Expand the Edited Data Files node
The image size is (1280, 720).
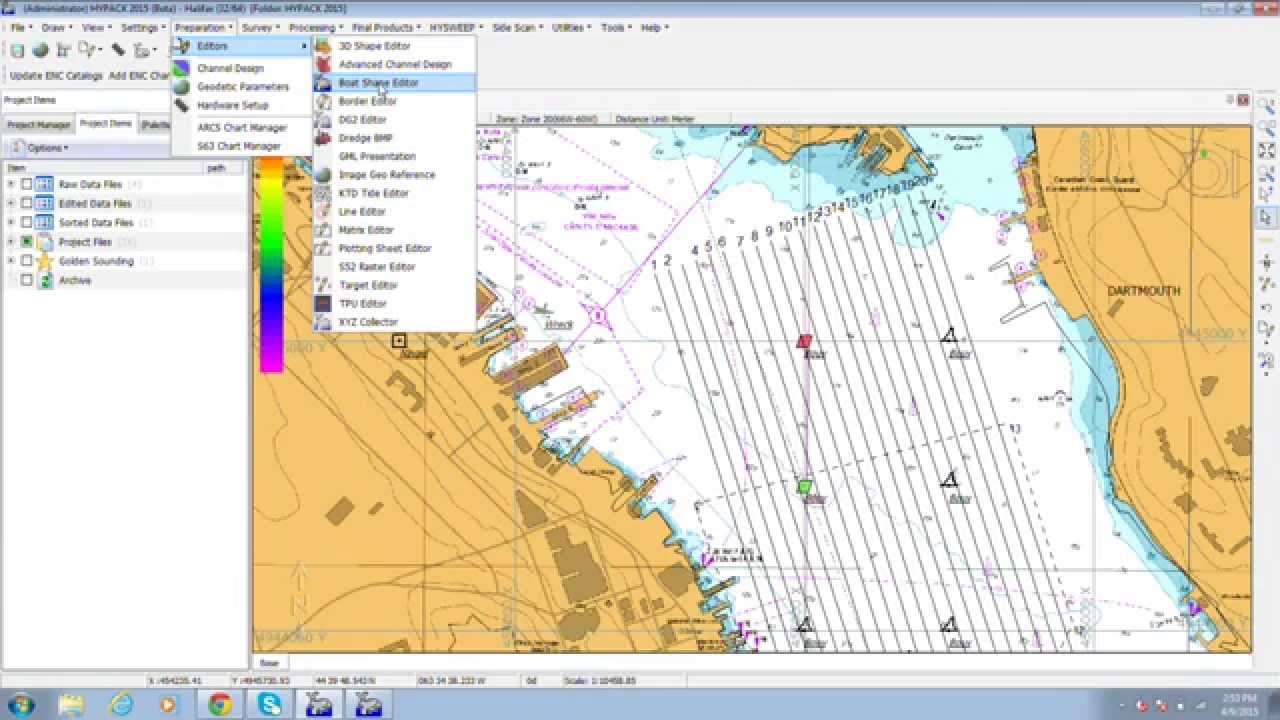click(x=11, y=203)
